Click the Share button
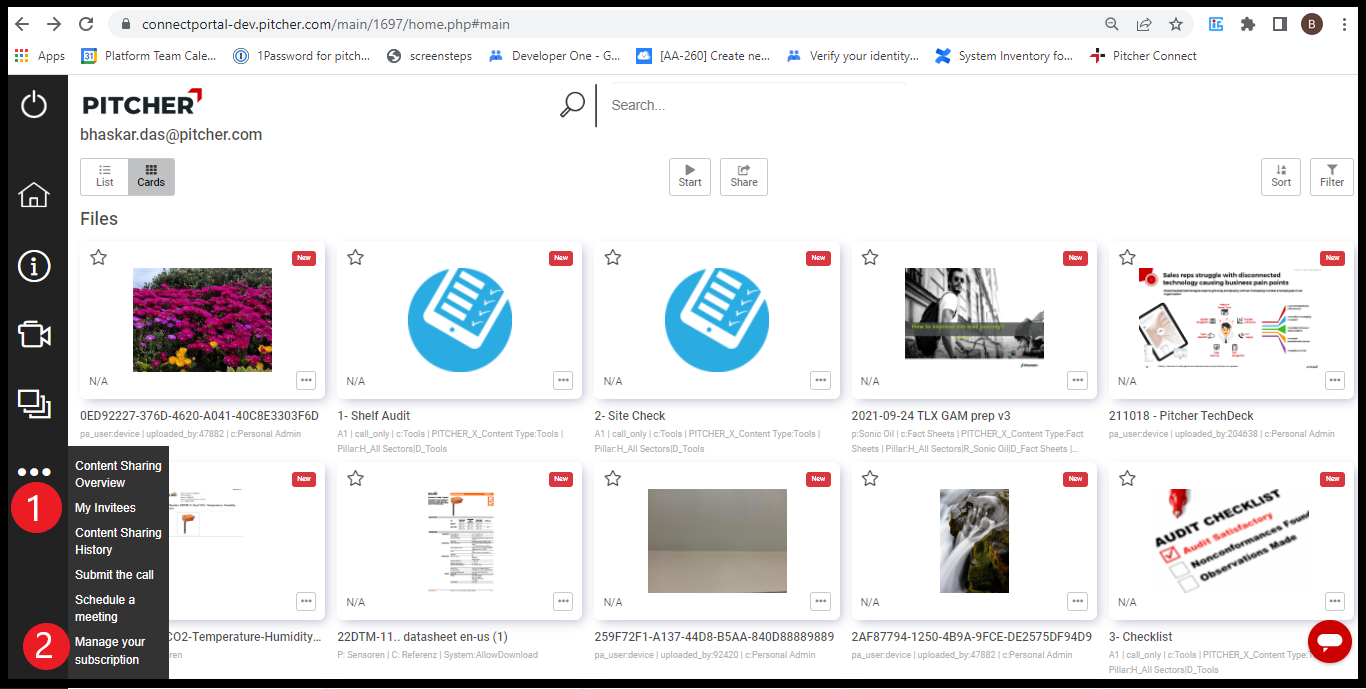 [744, 176]
